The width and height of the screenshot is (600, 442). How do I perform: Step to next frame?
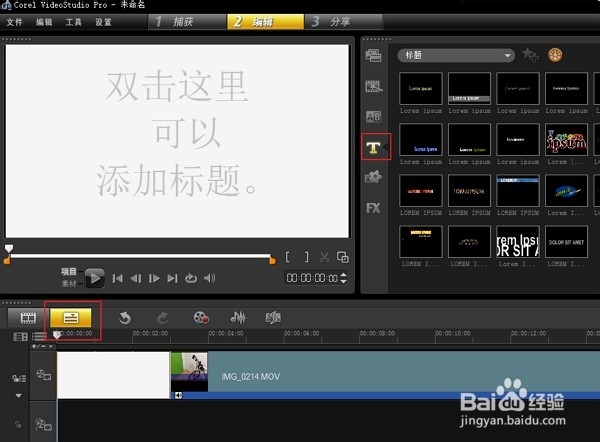[154, 278]
